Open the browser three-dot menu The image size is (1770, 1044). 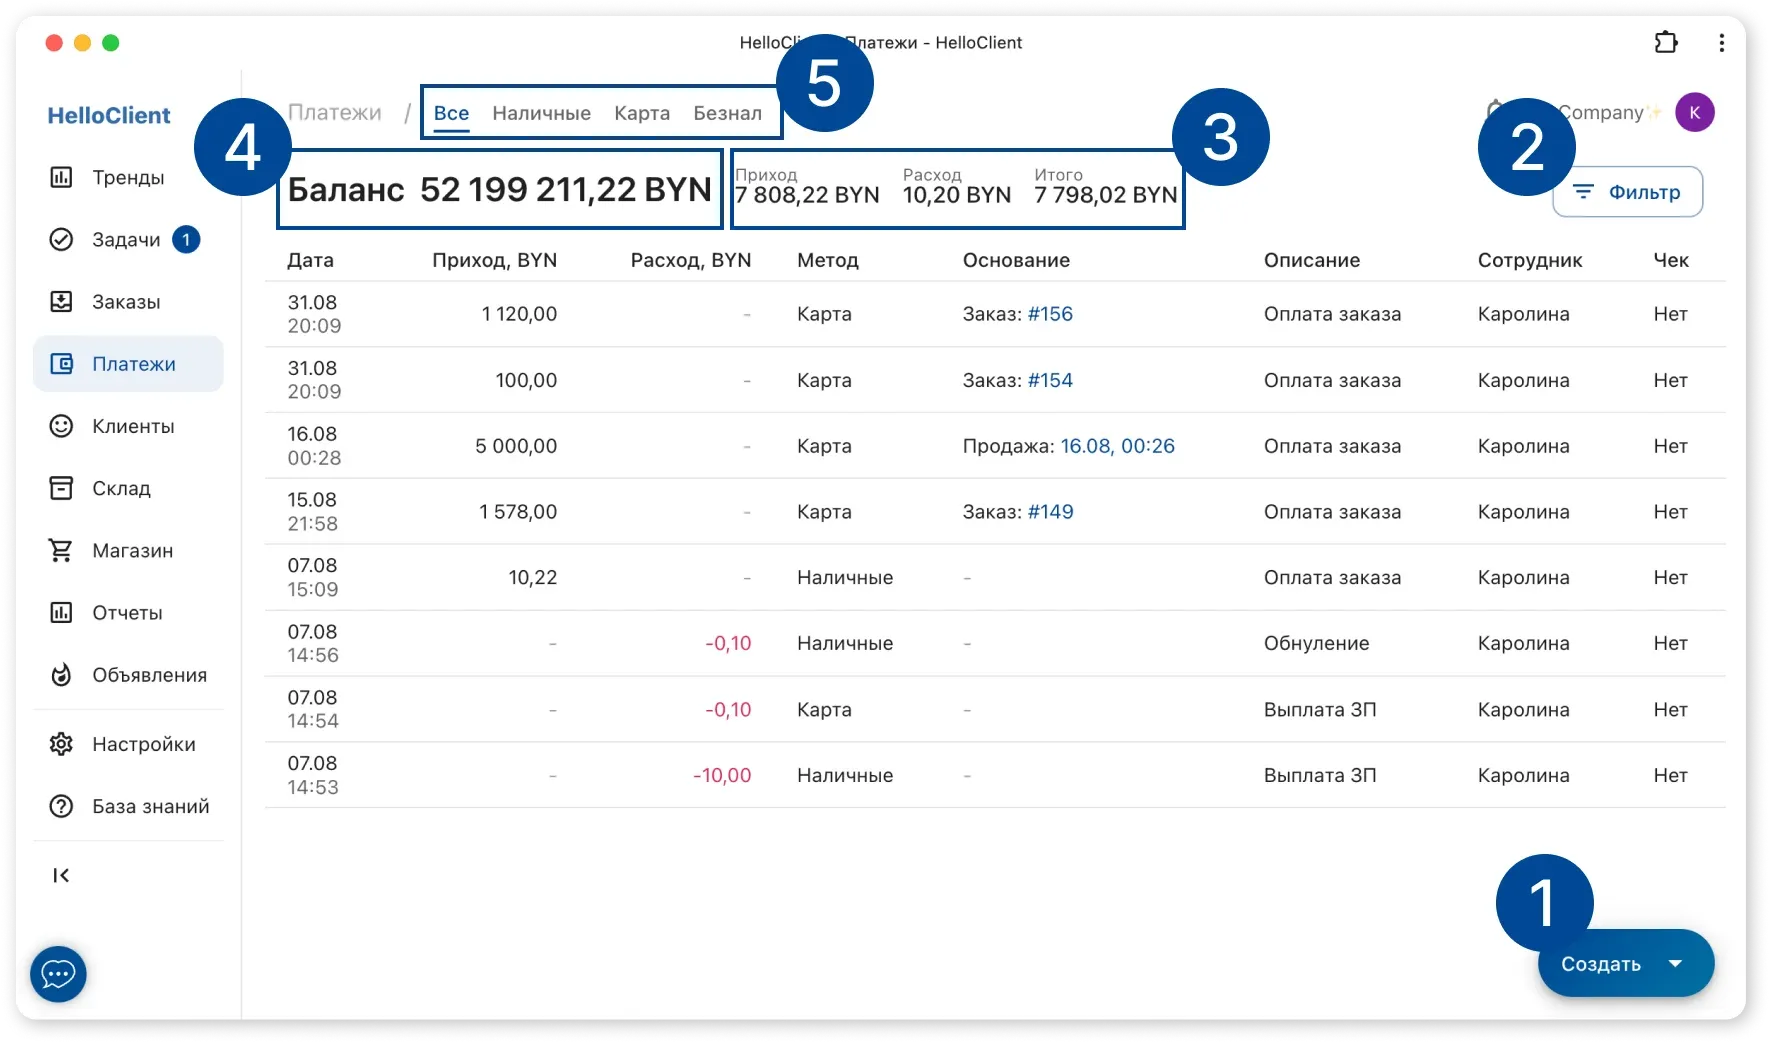point(1721,43)
